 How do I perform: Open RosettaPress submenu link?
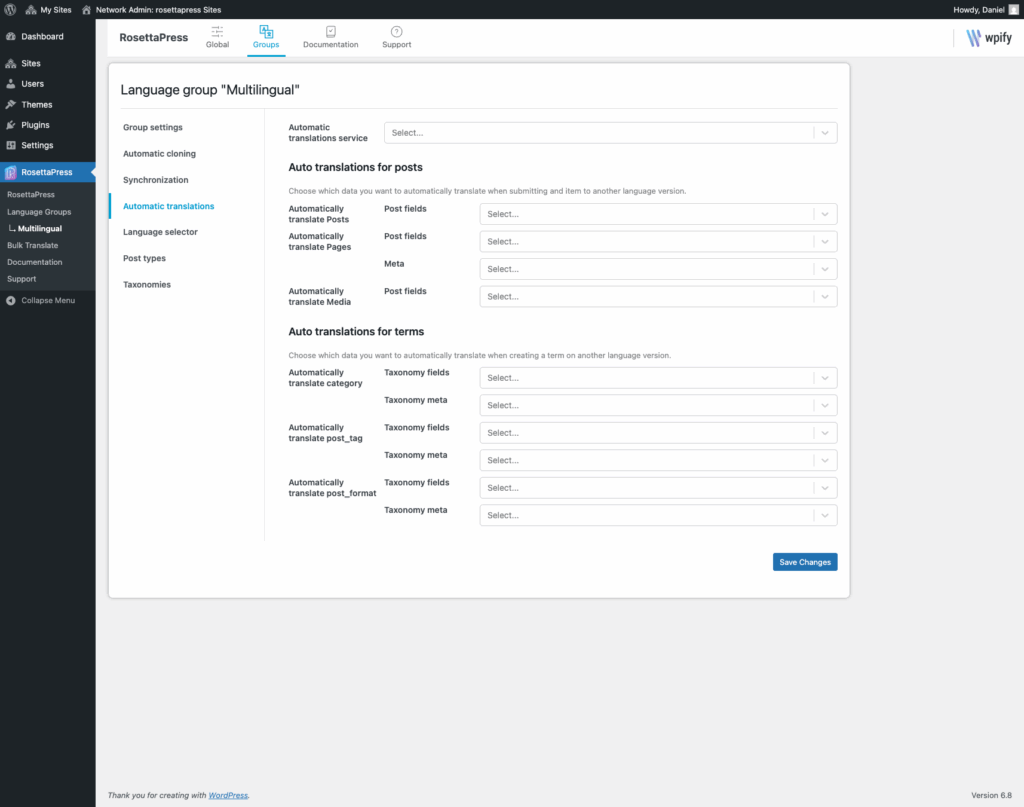[31, 195]
